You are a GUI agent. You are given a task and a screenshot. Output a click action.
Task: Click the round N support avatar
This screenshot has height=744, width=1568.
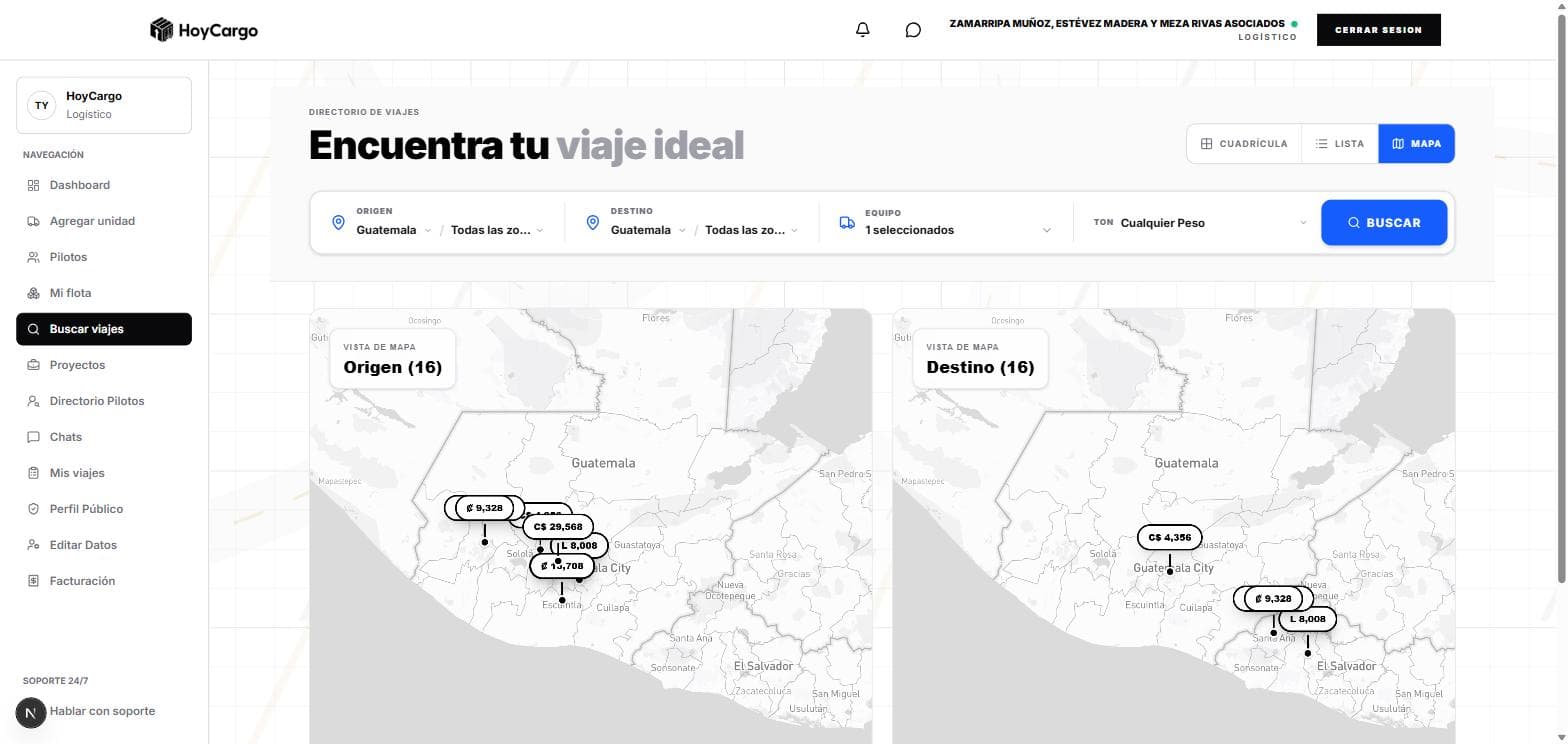(31, 713)
